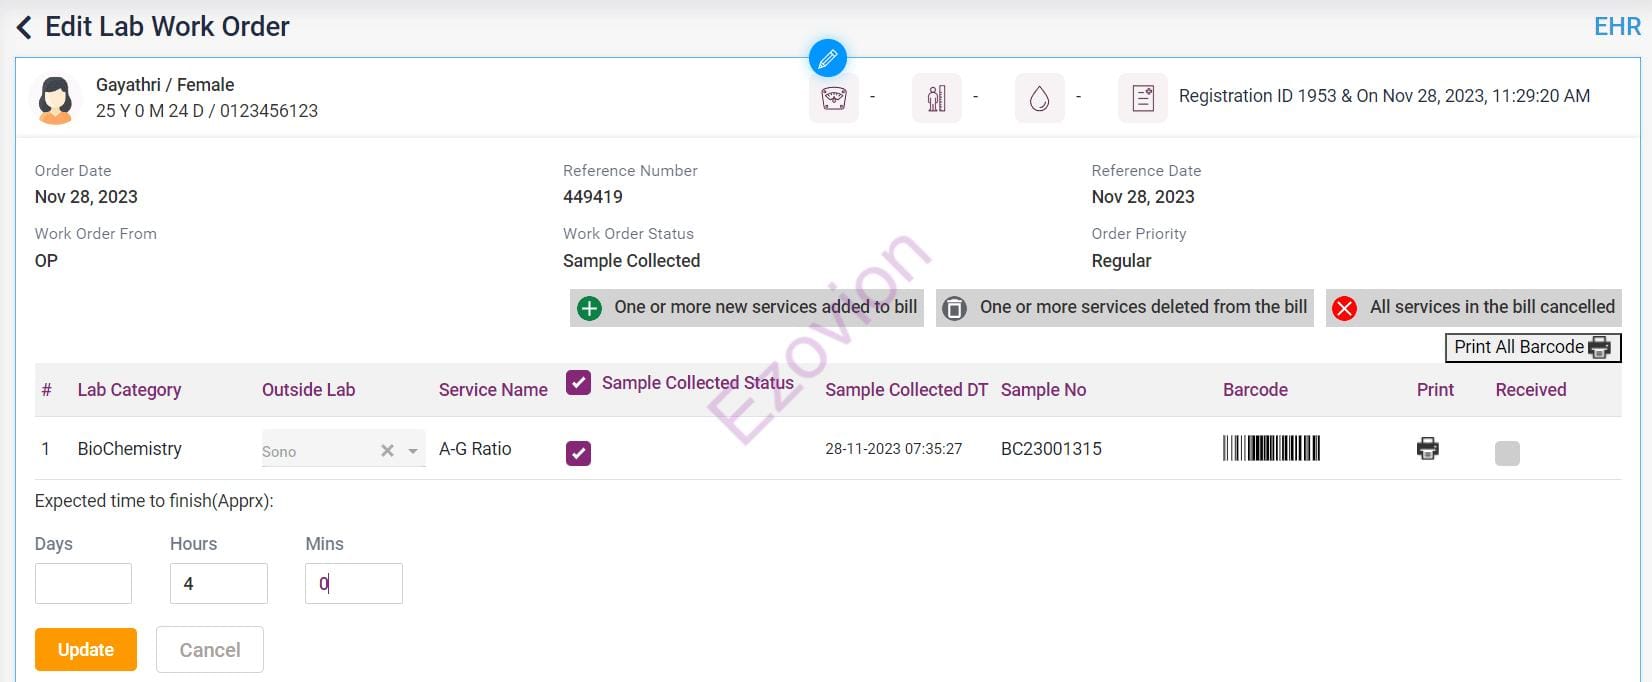
Task: Click the back arrow beside Edit Lab Work Order
Action: point(24,27)
